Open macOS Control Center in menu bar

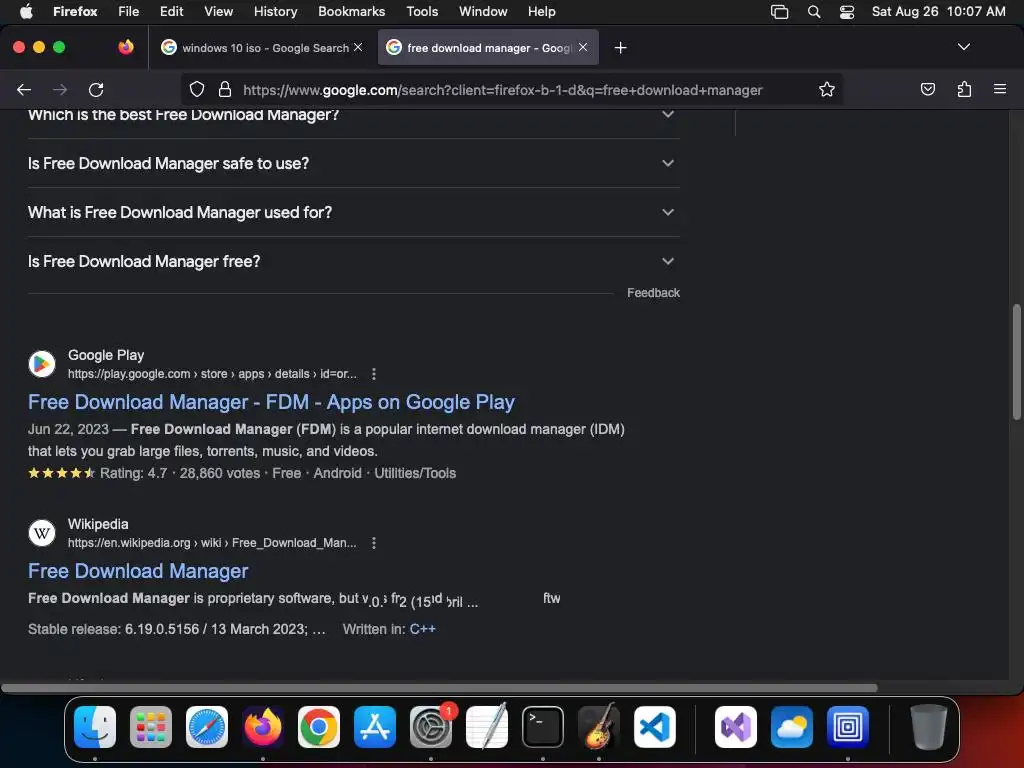[846, 12]
